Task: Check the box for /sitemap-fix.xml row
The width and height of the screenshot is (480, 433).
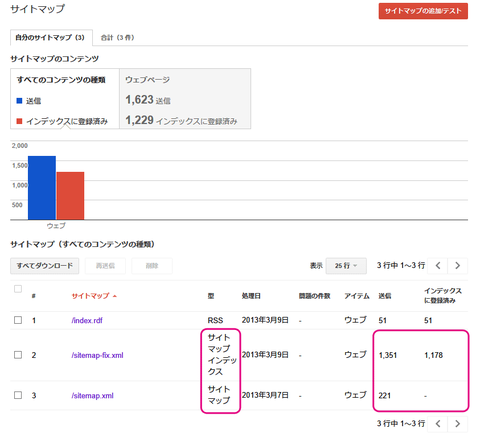Action: (x=18, y=355)
